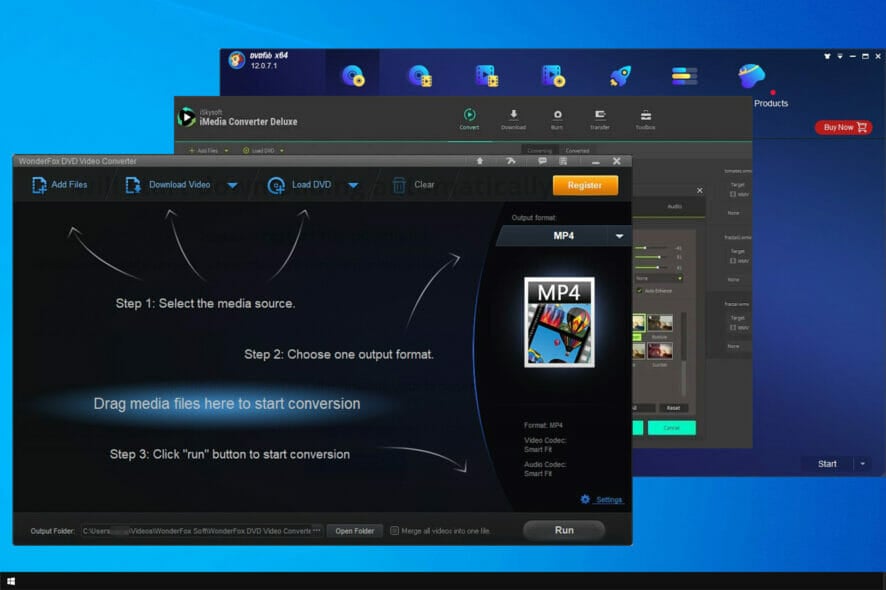Click the Transfer icon in iMedia Converter
This screenshot has height=590, width=886.
tap(600, 115)
